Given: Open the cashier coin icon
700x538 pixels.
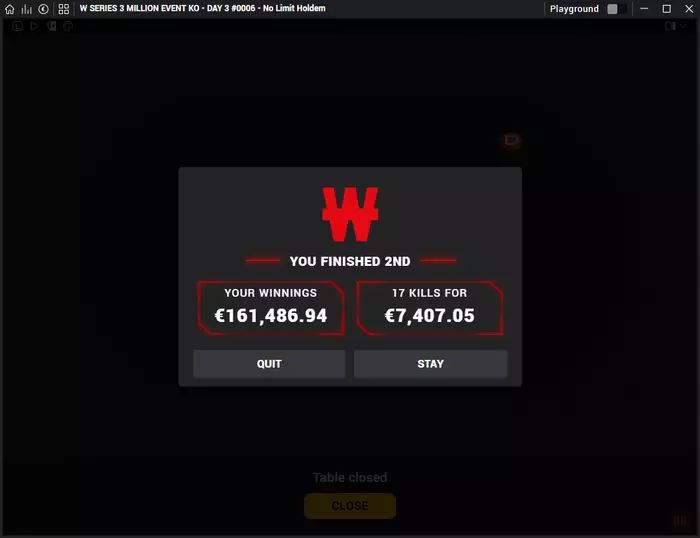Looking at the screenshot, I should [43, 9].
